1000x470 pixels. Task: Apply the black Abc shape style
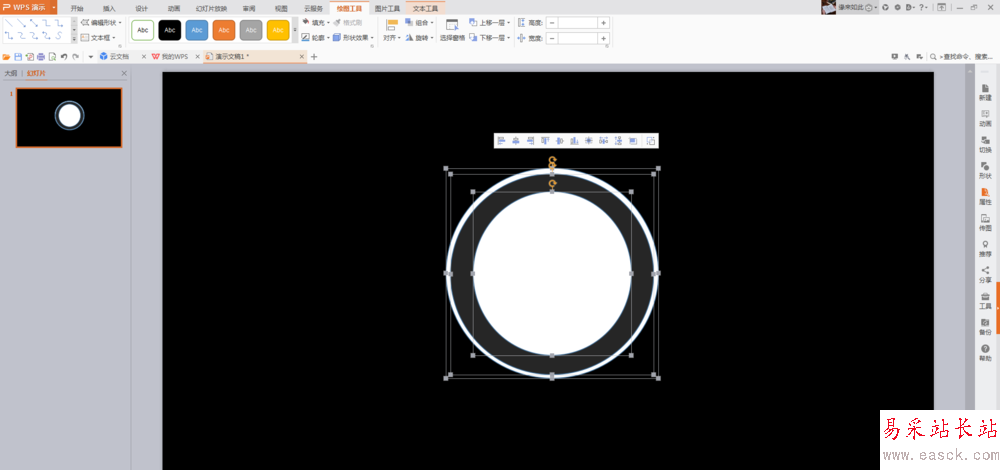(170, 30)
